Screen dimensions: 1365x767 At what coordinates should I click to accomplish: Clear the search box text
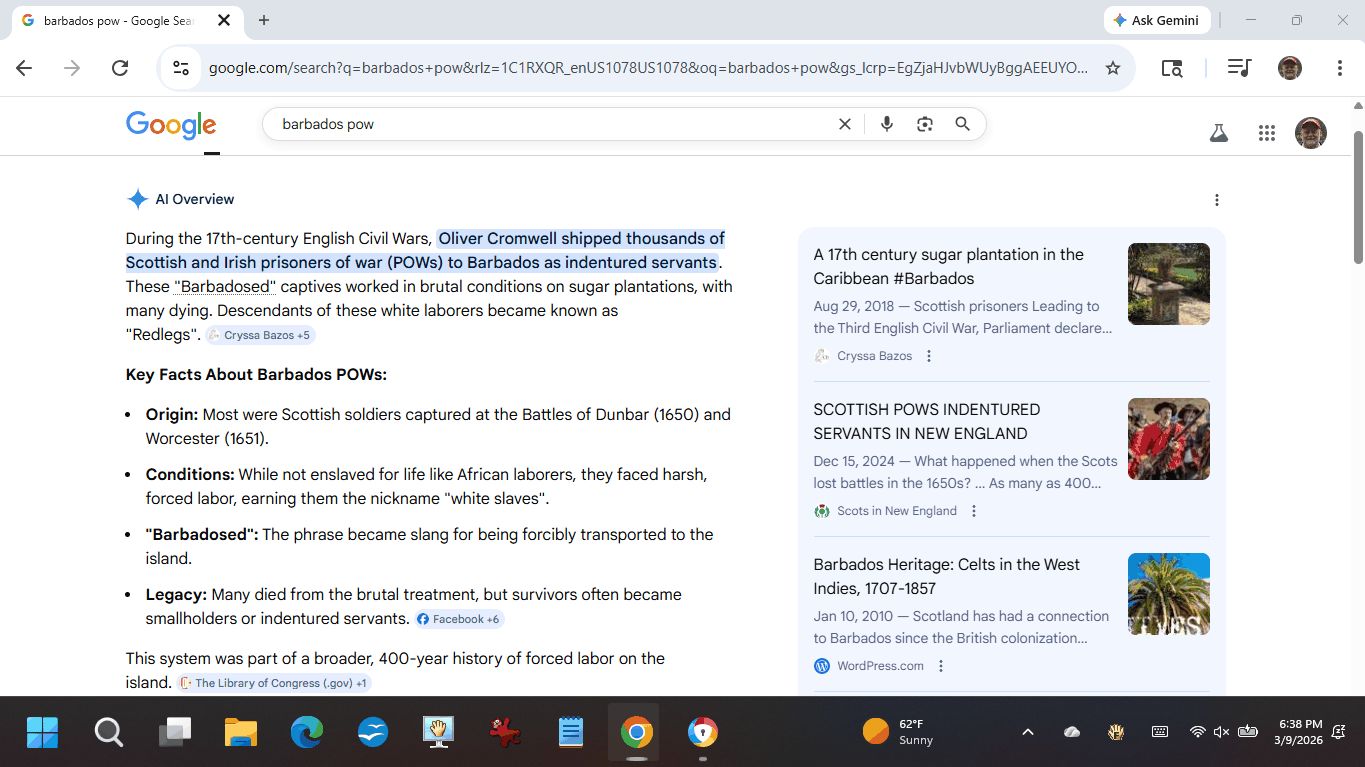[844, 124]
